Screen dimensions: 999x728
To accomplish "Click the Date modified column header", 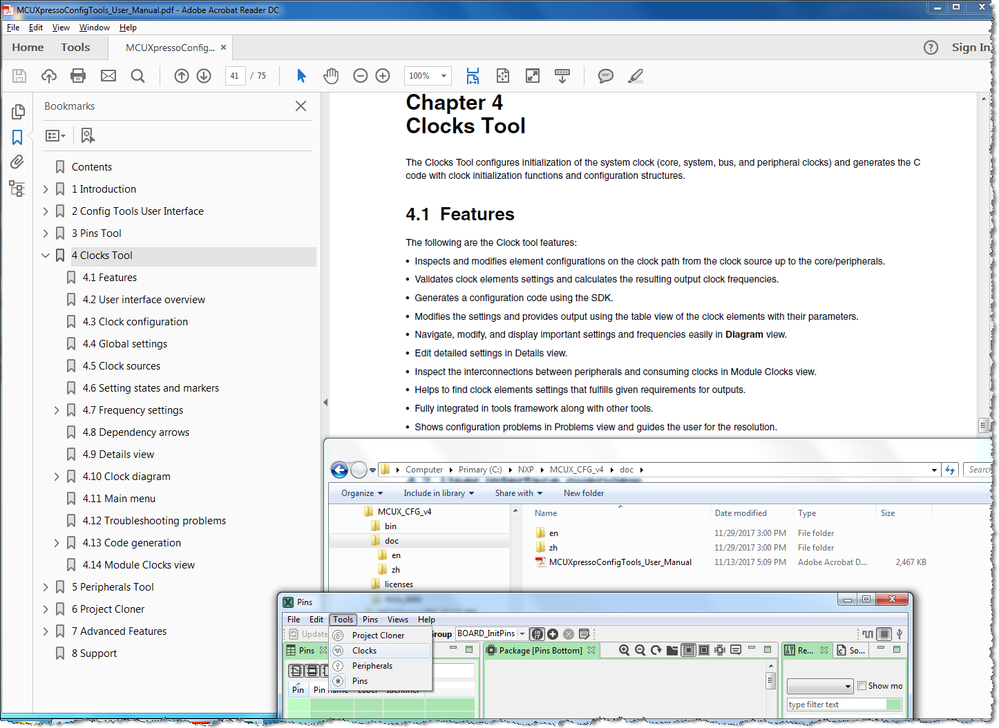I will pos(741,513).
